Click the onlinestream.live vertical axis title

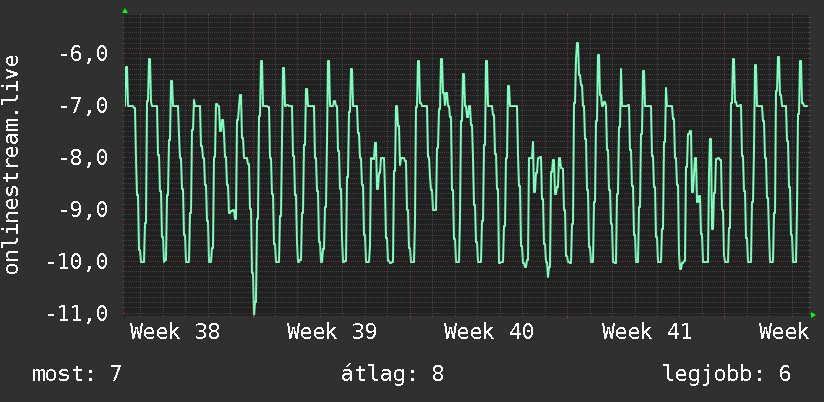[x=11, y=164]
